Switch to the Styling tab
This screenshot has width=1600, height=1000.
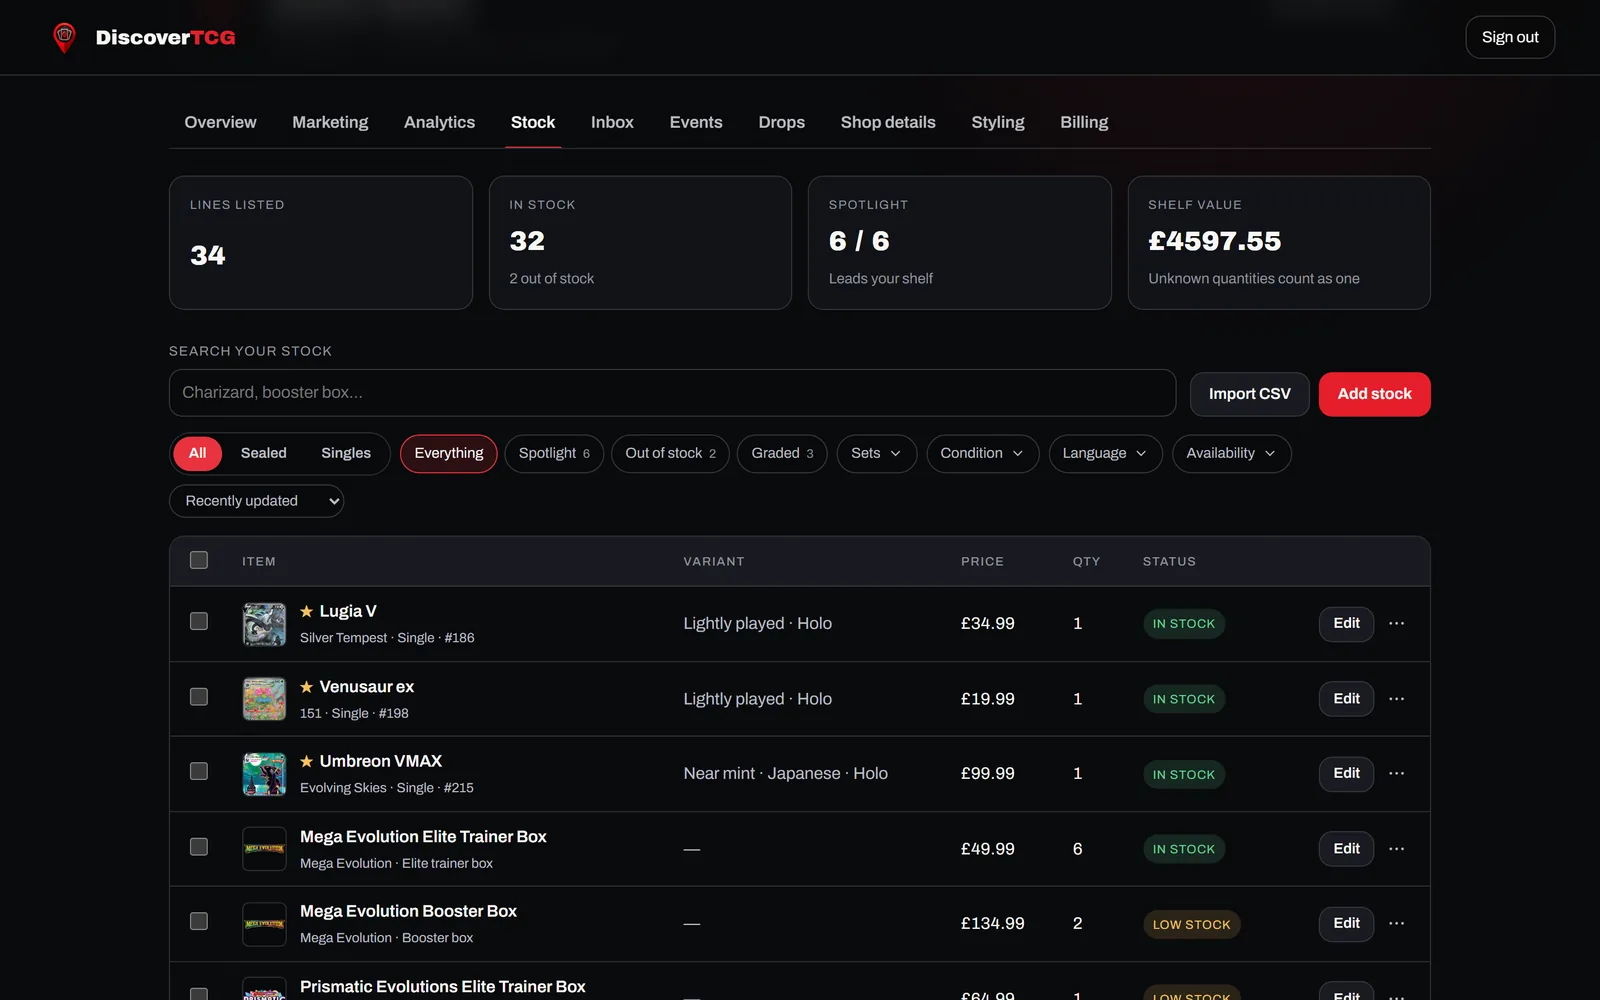[998, 122]
